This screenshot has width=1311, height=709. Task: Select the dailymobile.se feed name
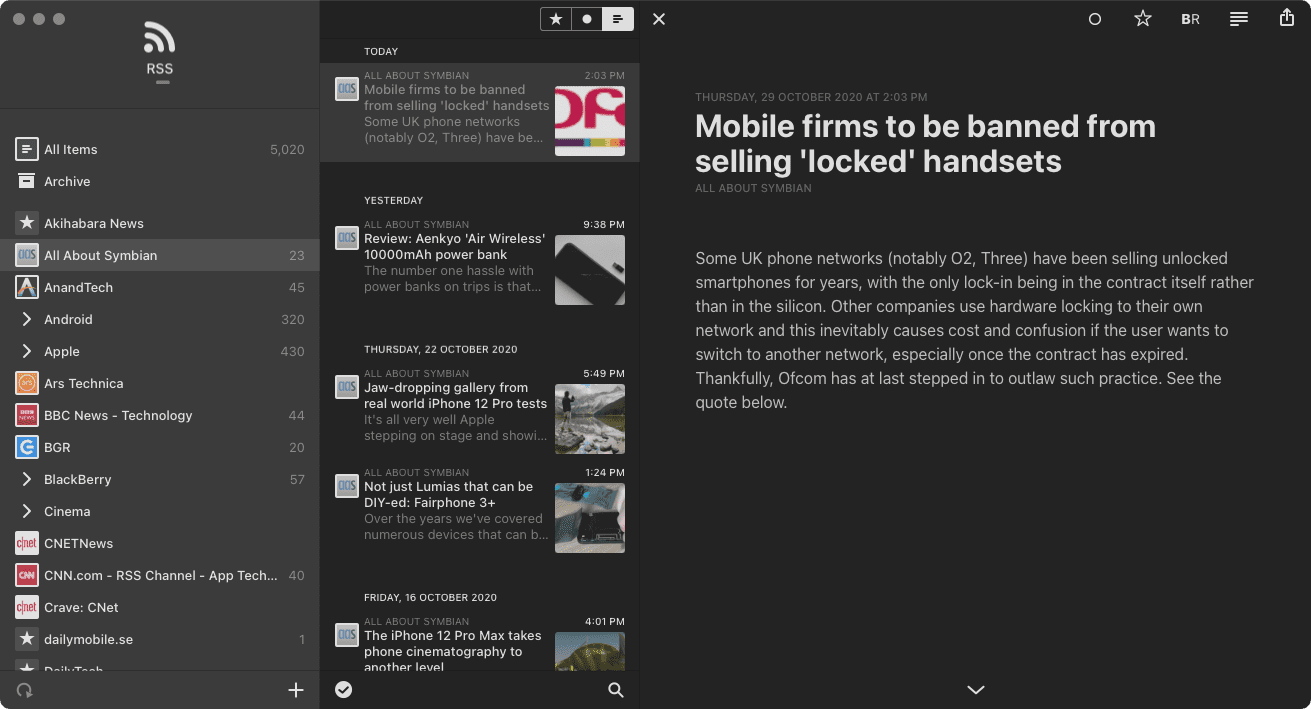[x=88, y=639]
